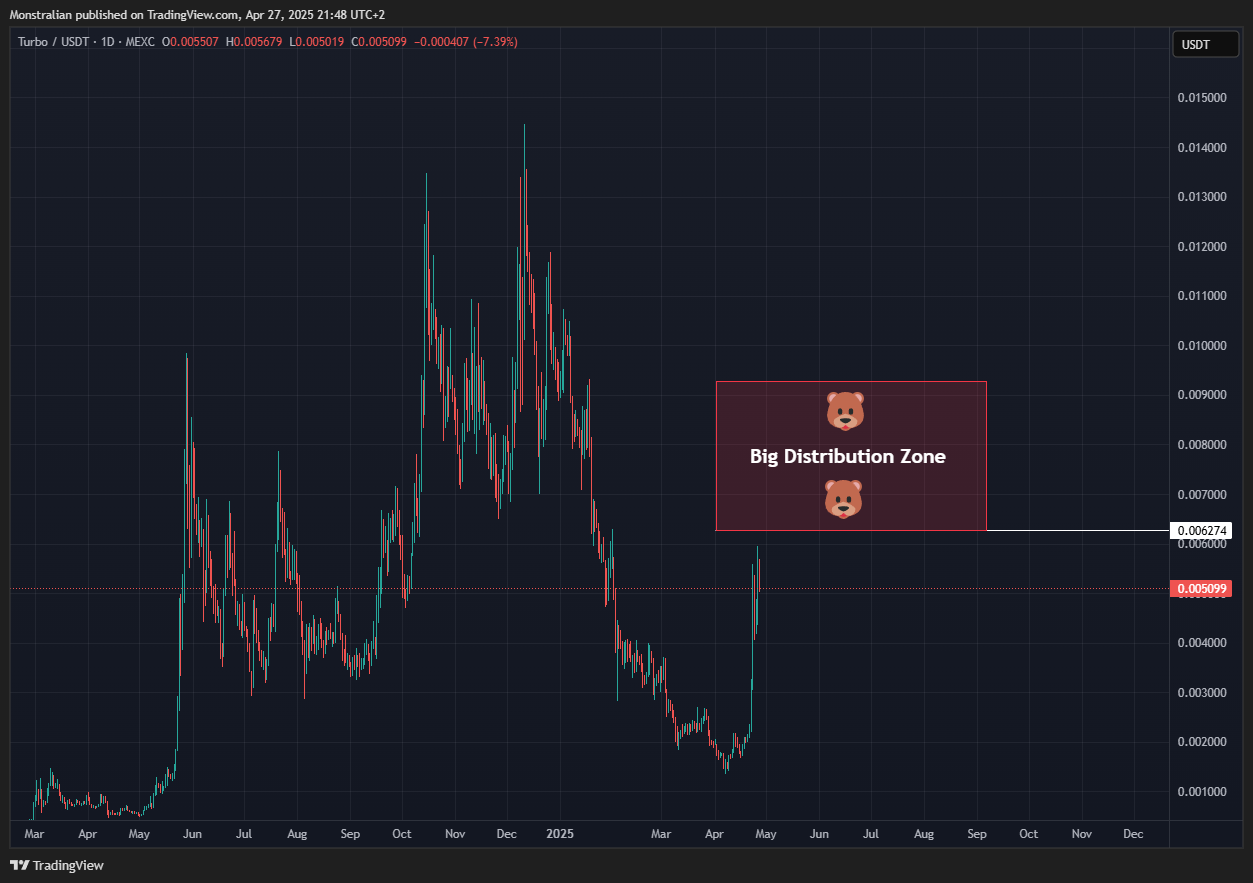The width and height of the screenshot is (1253, 883).
Task: Click the 0.002000 price axis label
Action: pos(1200,742)
